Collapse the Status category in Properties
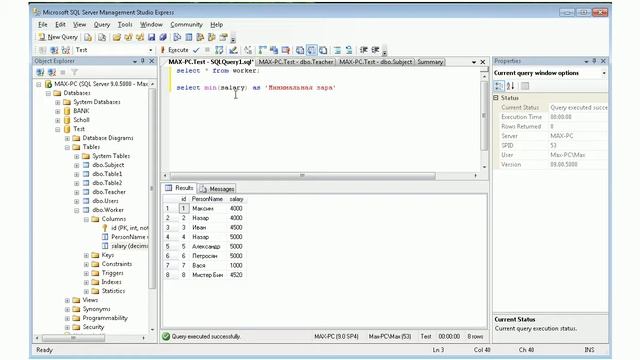Viewport: 640px width, 360px height. point(496,98)
